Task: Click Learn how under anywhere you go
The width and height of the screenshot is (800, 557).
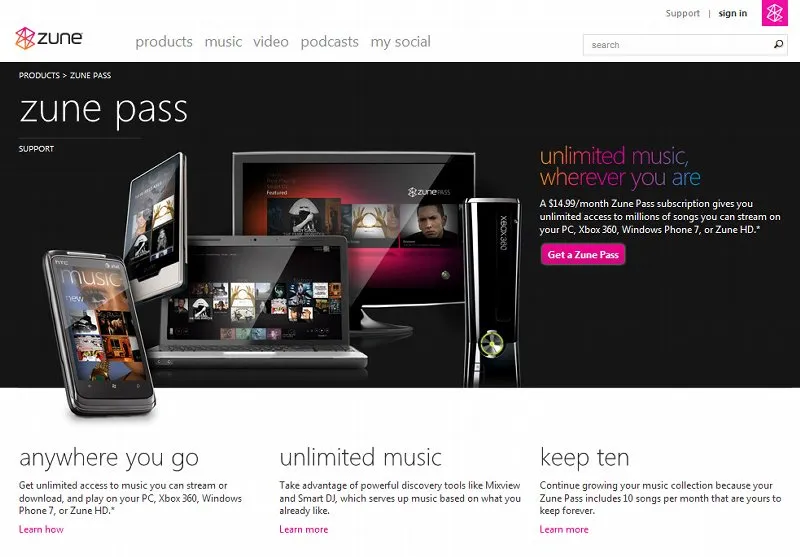Action: tap(41, 529)
